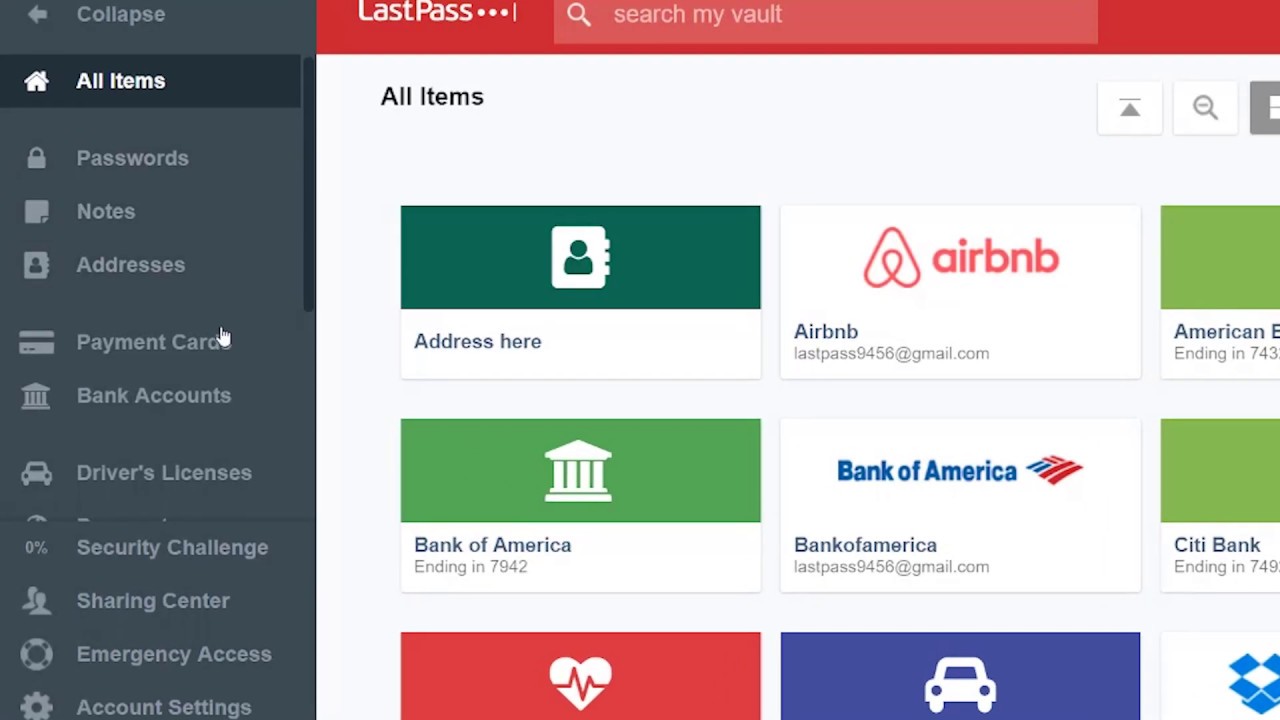Click the Account Settings gear icon
1280x720 pixels.
coord(37,706)
